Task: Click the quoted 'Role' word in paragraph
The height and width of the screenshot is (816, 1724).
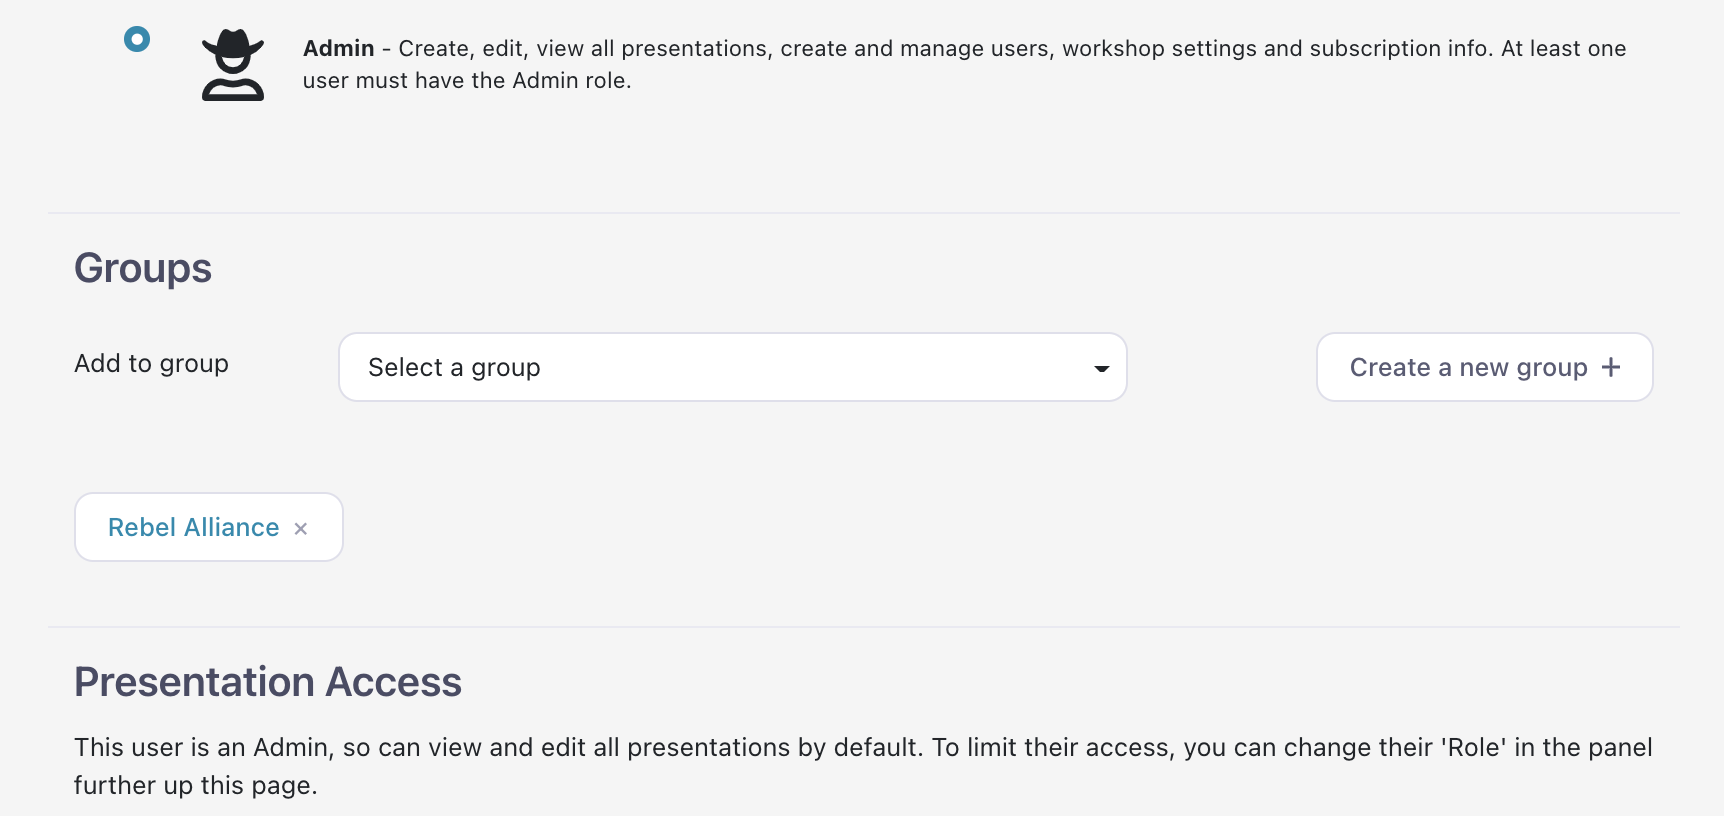Action: click(1473, 748)
